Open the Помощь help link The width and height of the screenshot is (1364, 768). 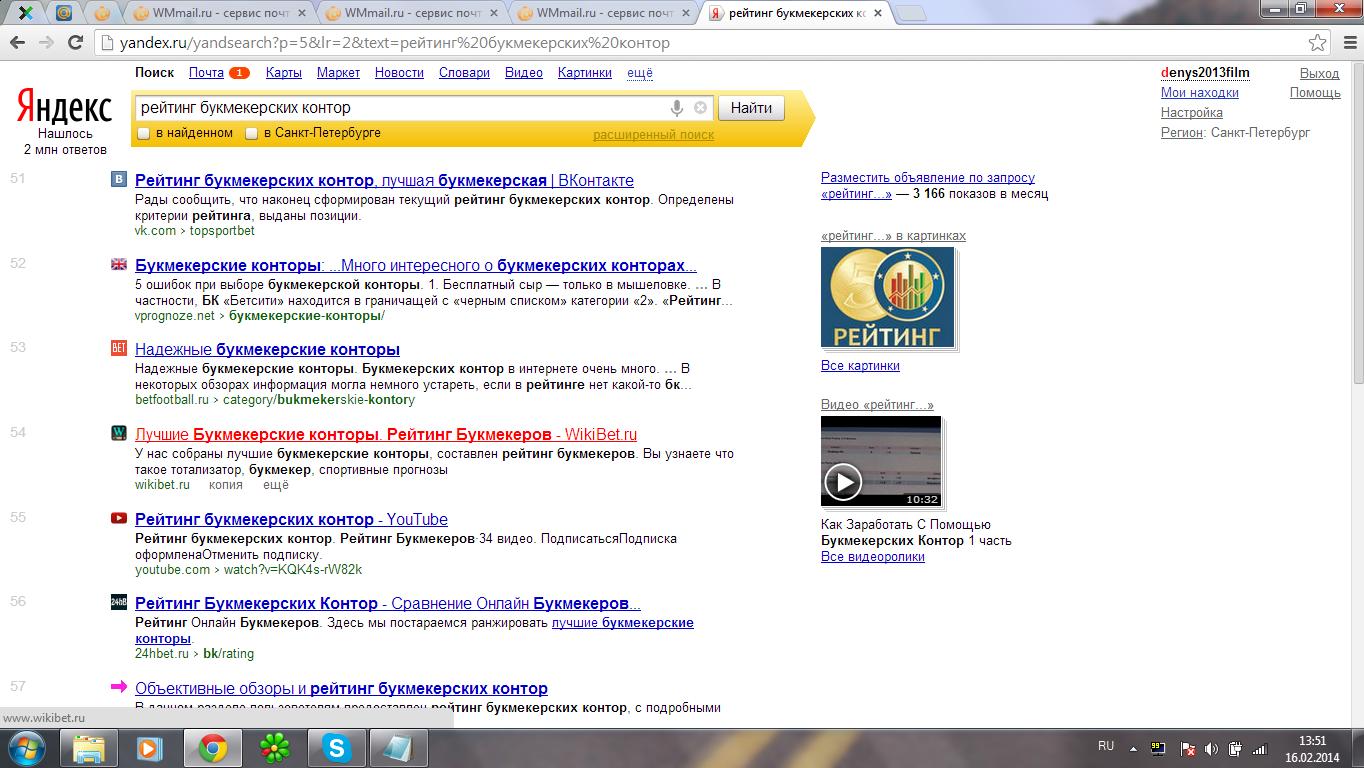pos(1315,93)
